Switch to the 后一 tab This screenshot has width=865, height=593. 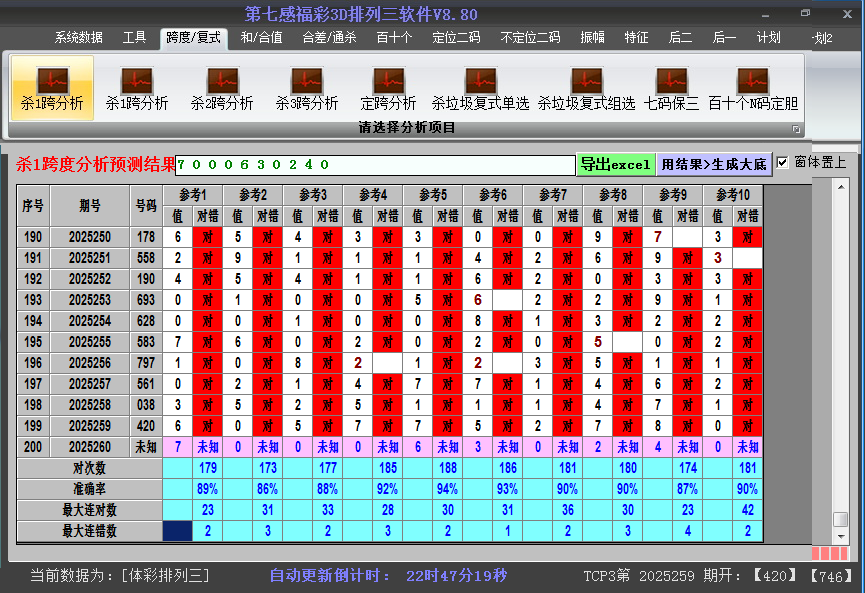pos(724,38)
